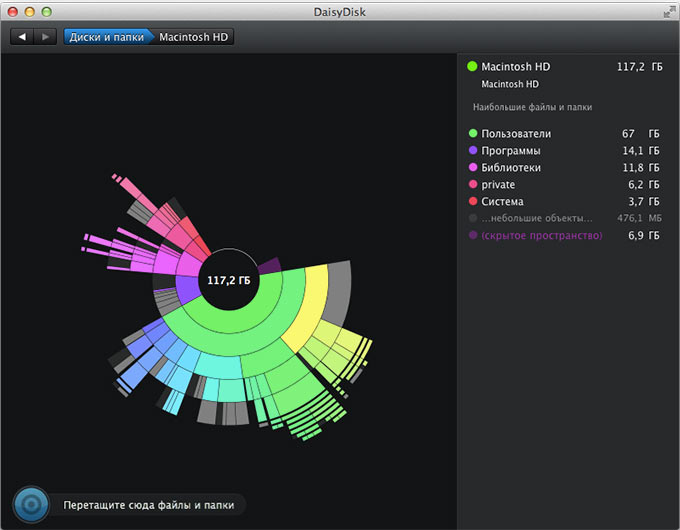Go back with the left arrow button

(22, 37)
